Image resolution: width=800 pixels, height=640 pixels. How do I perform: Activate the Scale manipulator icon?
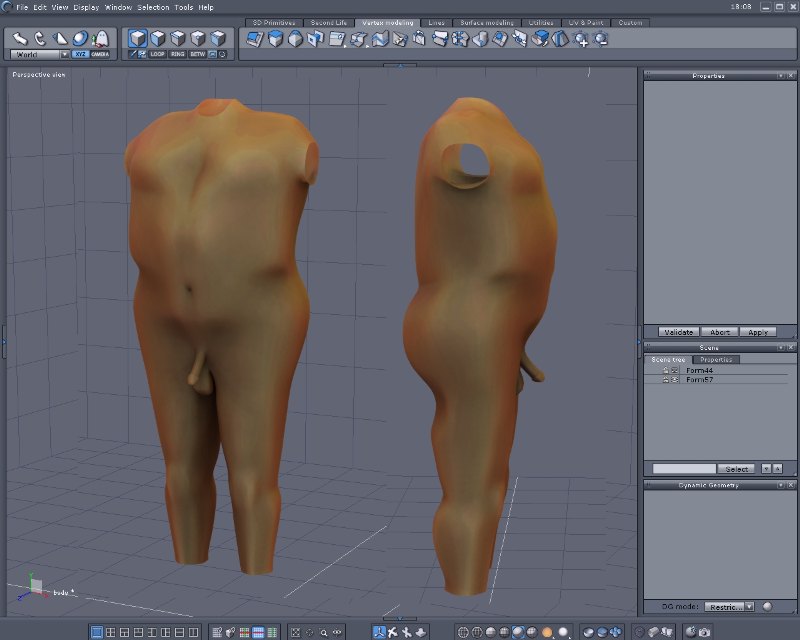tap(60, 38)
